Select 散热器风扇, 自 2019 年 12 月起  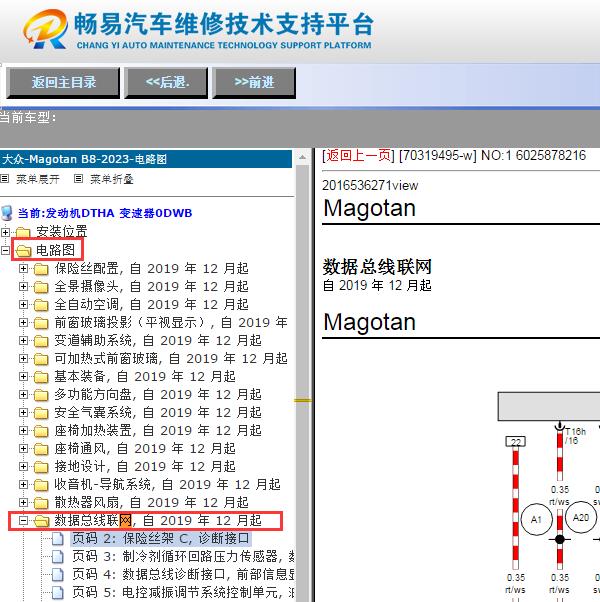[151, 503]
